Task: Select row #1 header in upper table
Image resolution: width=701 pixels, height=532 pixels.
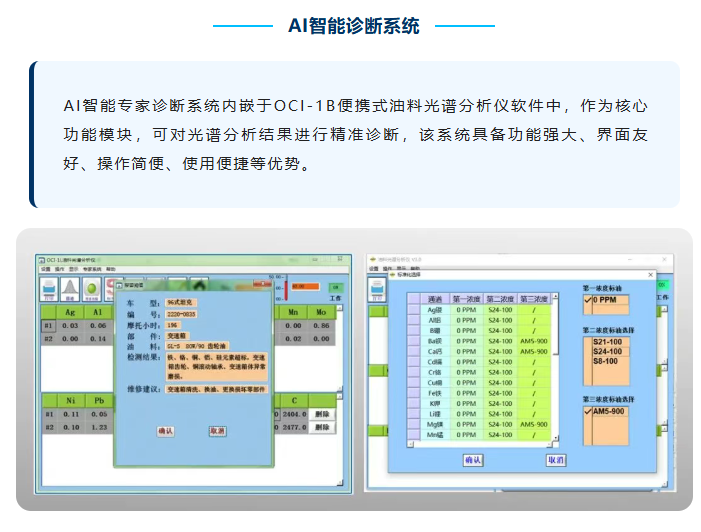Action: [x=48, y=325]
